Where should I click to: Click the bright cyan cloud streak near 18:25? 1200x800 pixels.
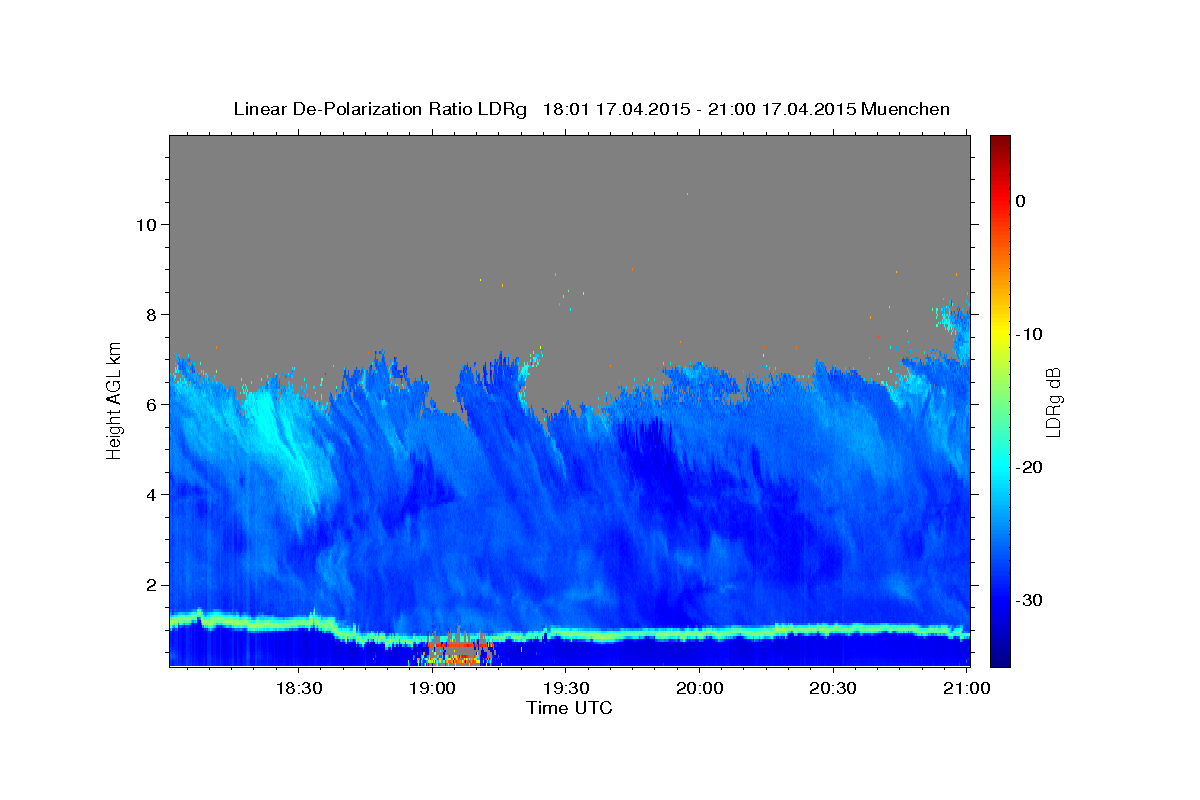coord(283,442)
